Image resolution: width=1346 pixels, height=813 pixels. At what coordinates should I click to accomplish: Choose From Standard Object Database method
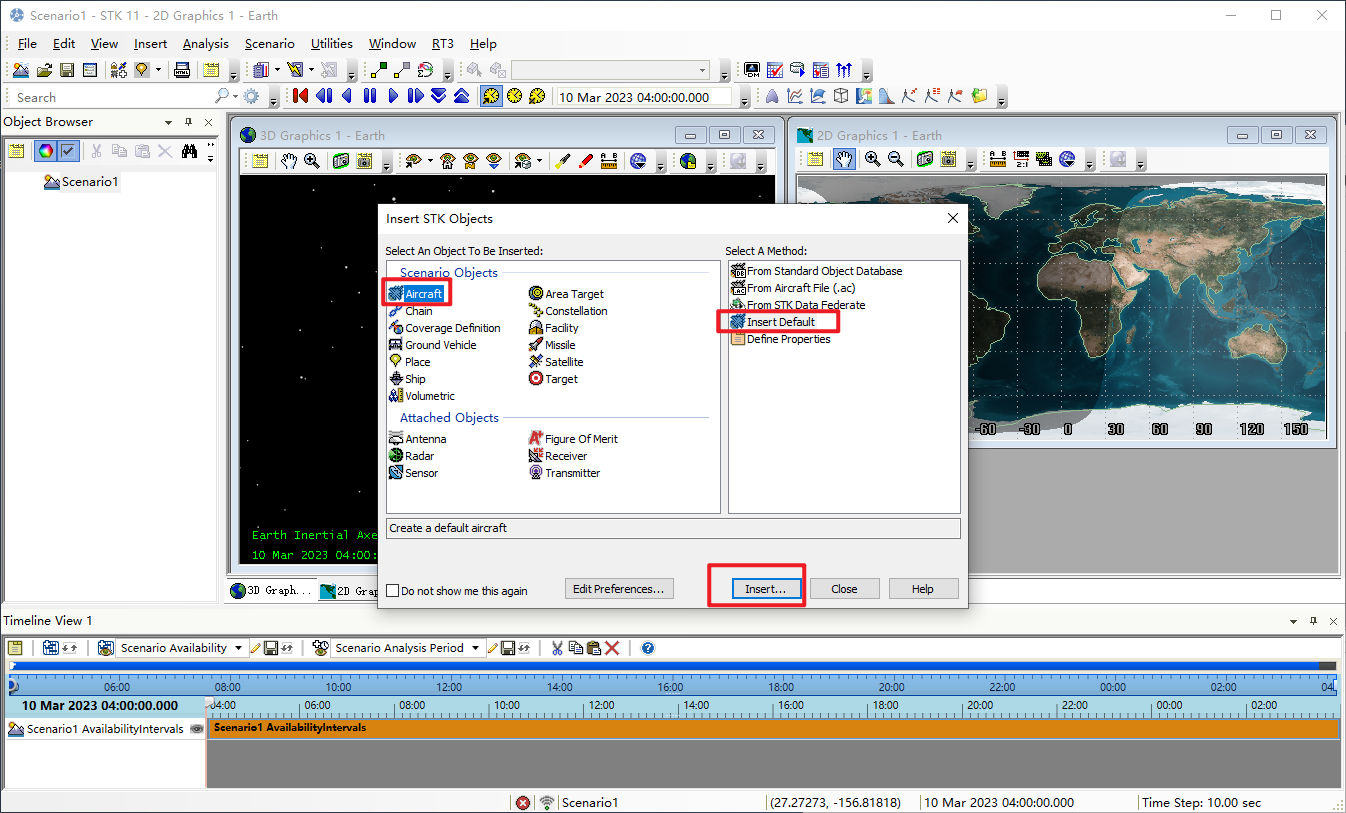[816, 271]
